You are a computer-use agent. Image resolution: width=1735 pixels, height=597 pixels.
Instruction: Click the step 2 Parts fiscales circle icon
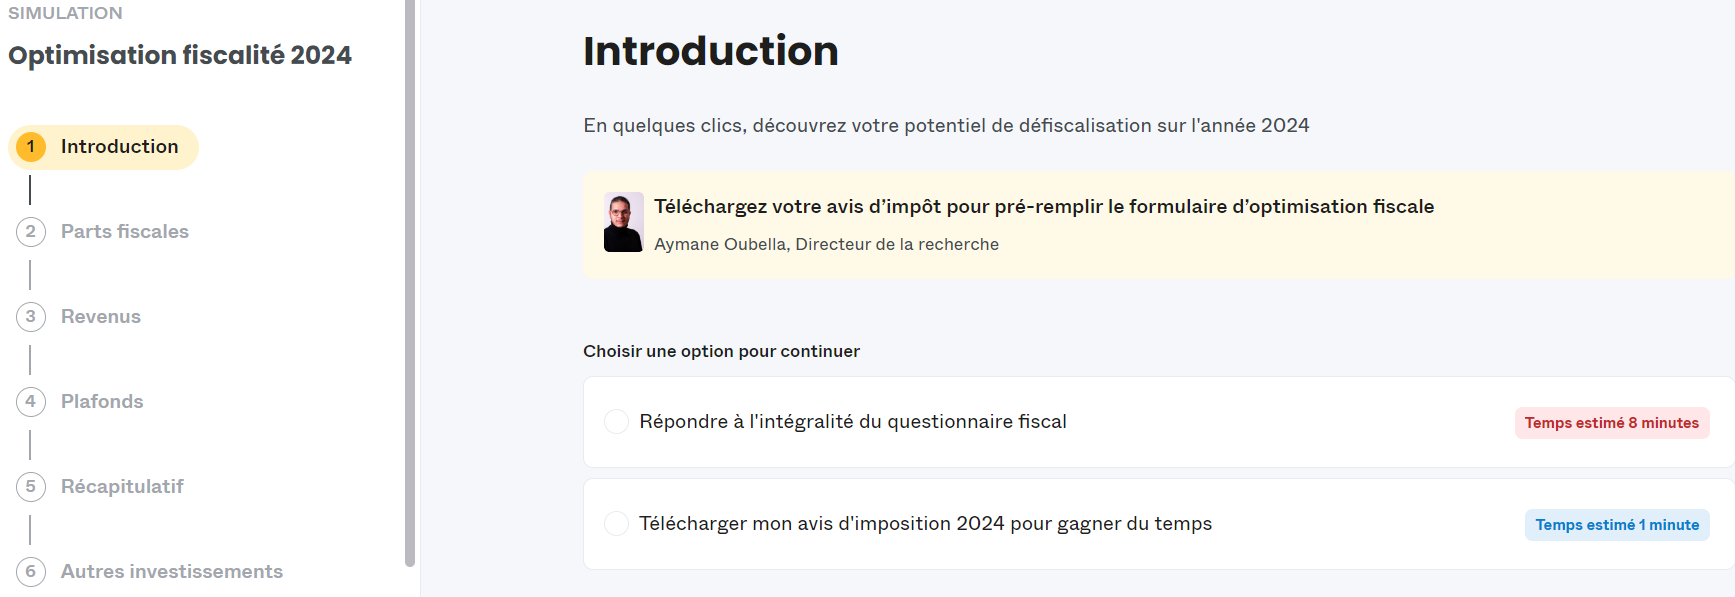(x=31, y=231)
